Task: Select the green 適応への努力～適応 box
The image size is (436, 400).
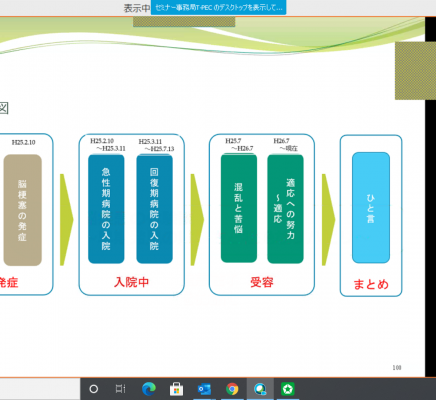Action: coord(285,209)
